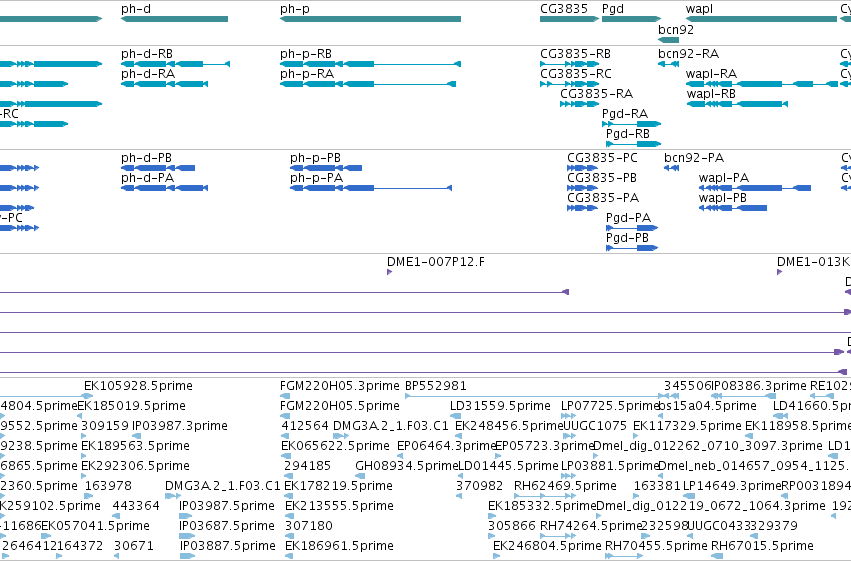Select transcript ph-d-RB feature
This screenshot has height=561, width=851.
[175, 64]
